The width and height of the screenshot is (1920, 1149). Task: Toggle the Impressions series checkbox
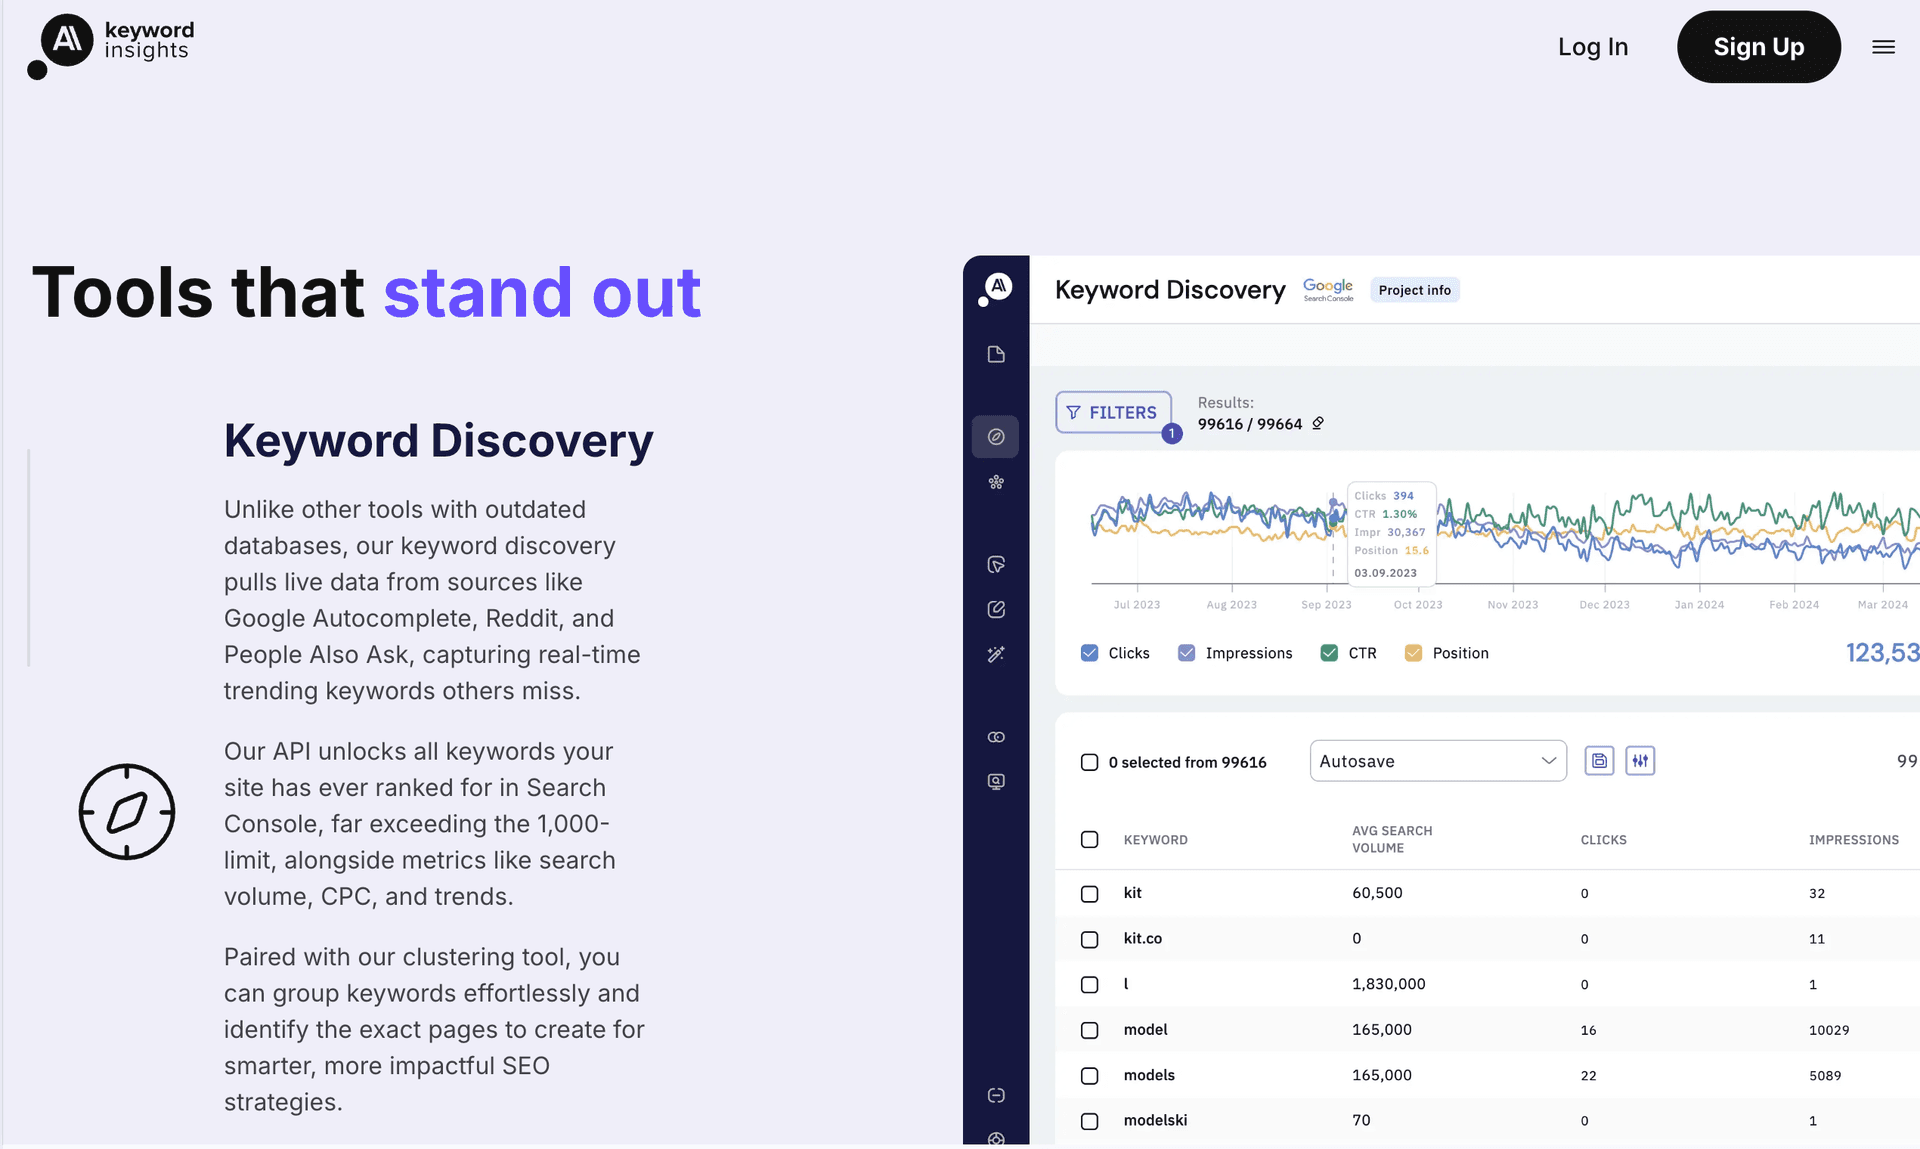pos(1187,653)
